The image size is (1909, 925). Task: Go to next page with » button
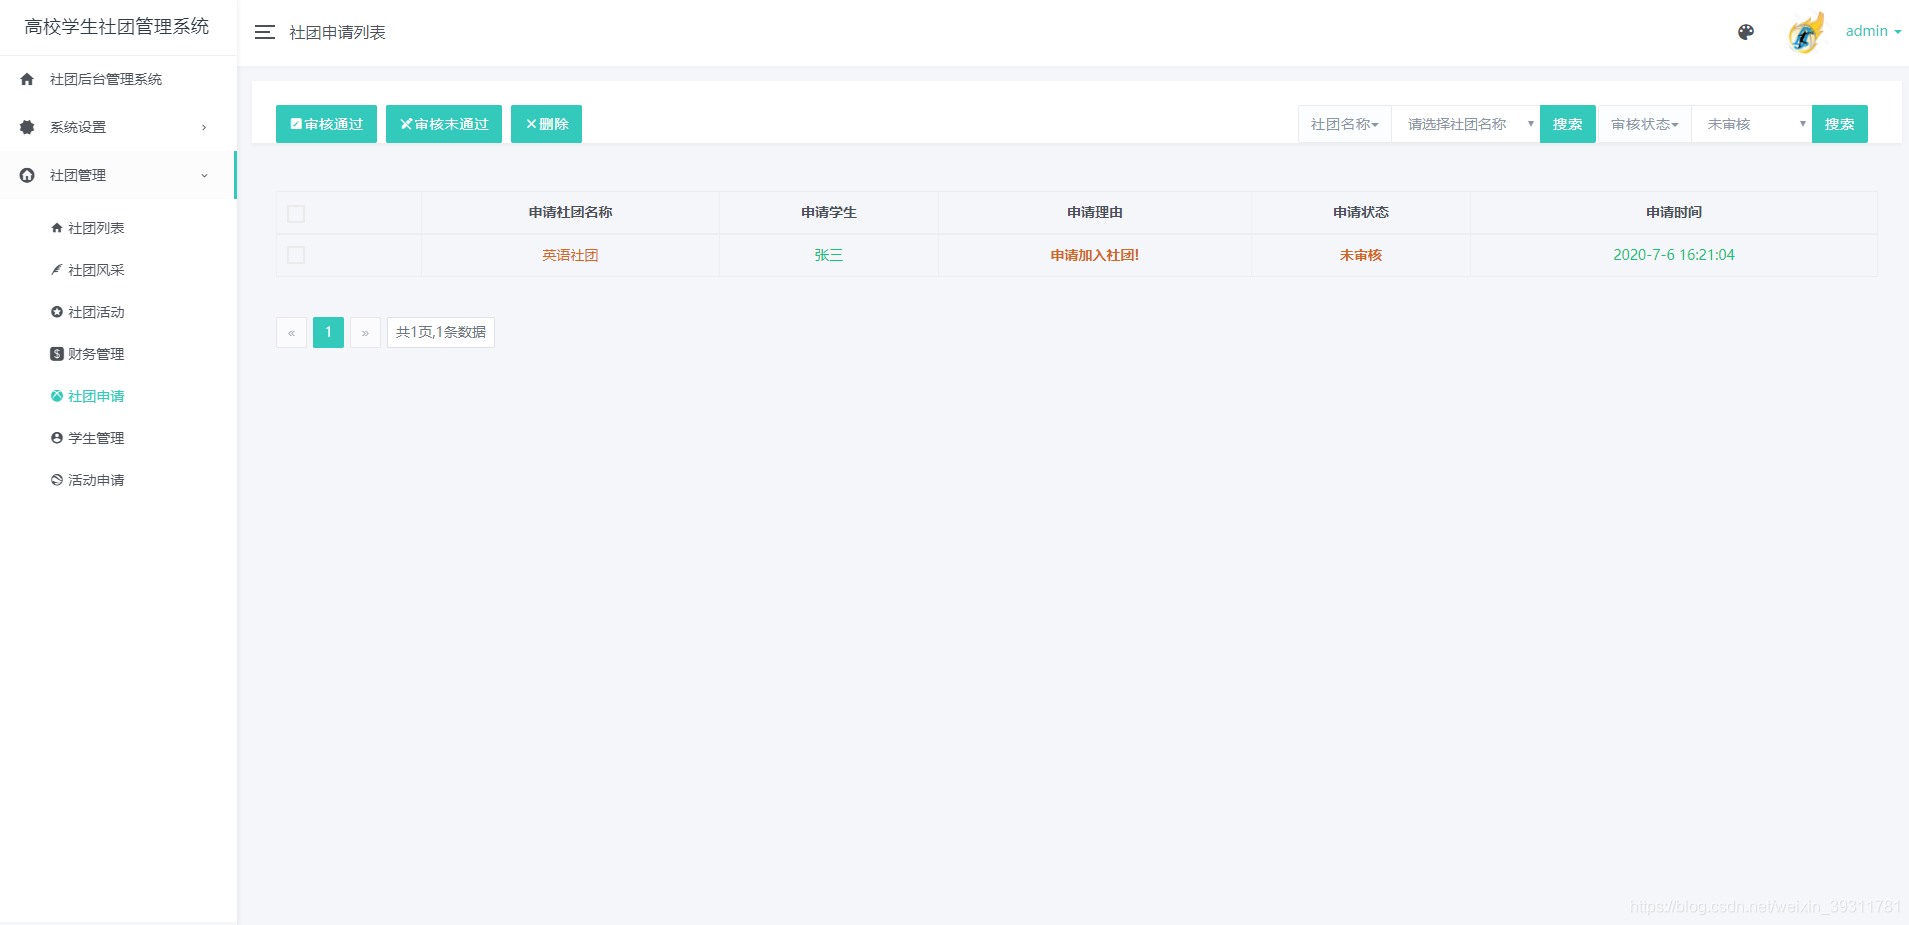(365, 332)
